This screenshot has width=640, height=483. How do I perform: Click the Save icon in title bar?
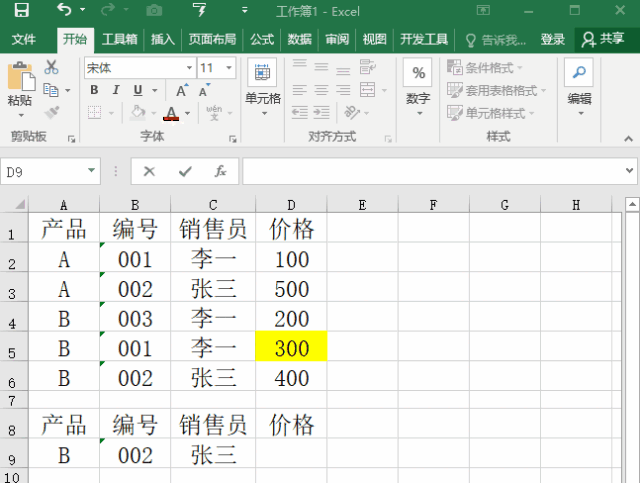[21, 10]
